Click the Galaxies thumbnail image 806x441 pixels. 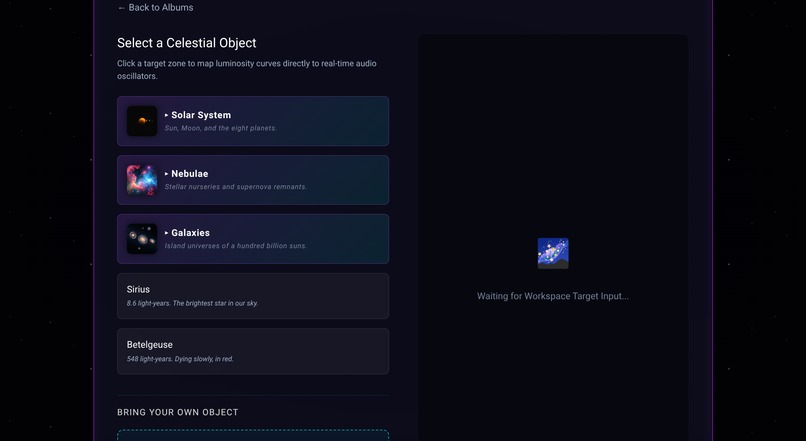[142, 239]
